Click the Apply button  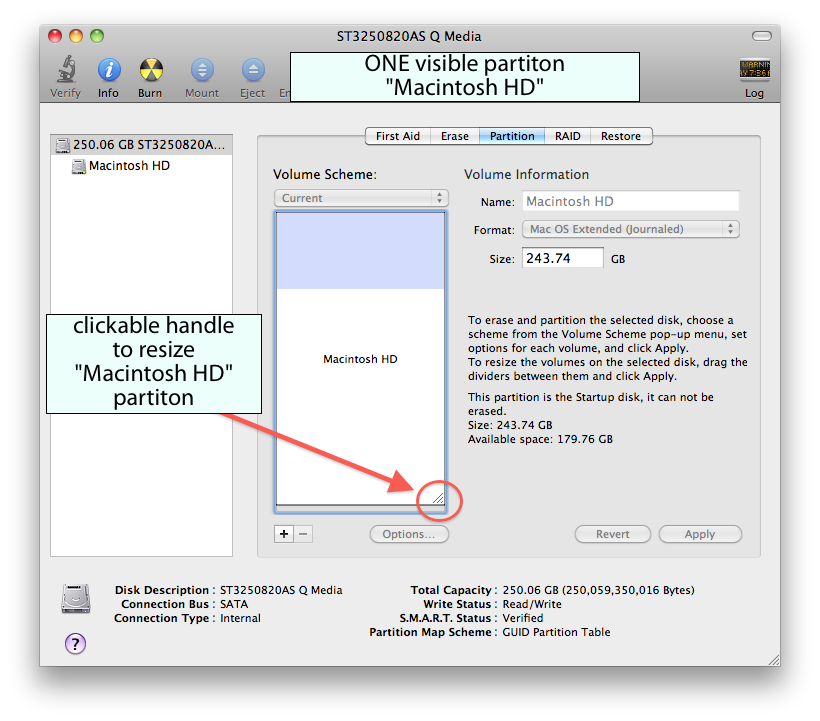tap(700, 534)
